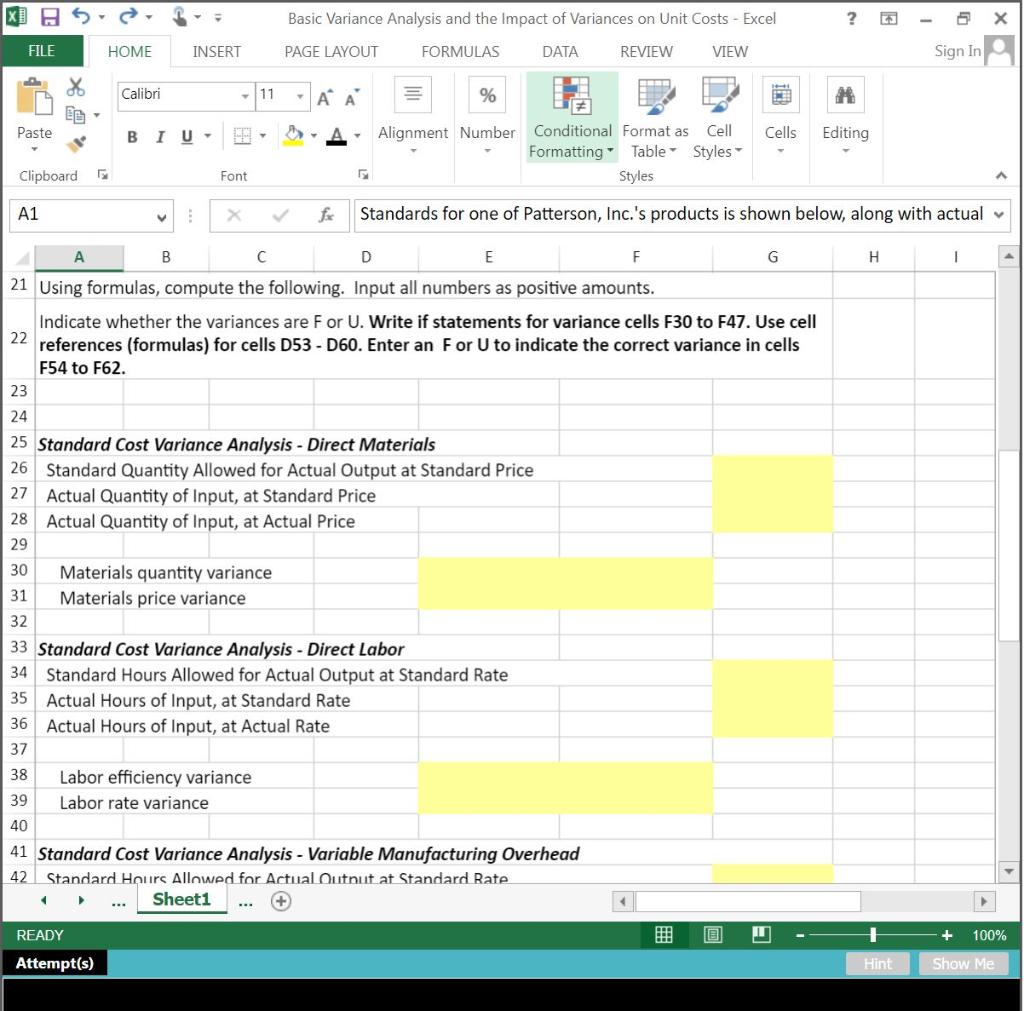Screen dimensions: 1024x1011
Task: Open Conditional Formatting options
Action: click(x=571, y=117)
